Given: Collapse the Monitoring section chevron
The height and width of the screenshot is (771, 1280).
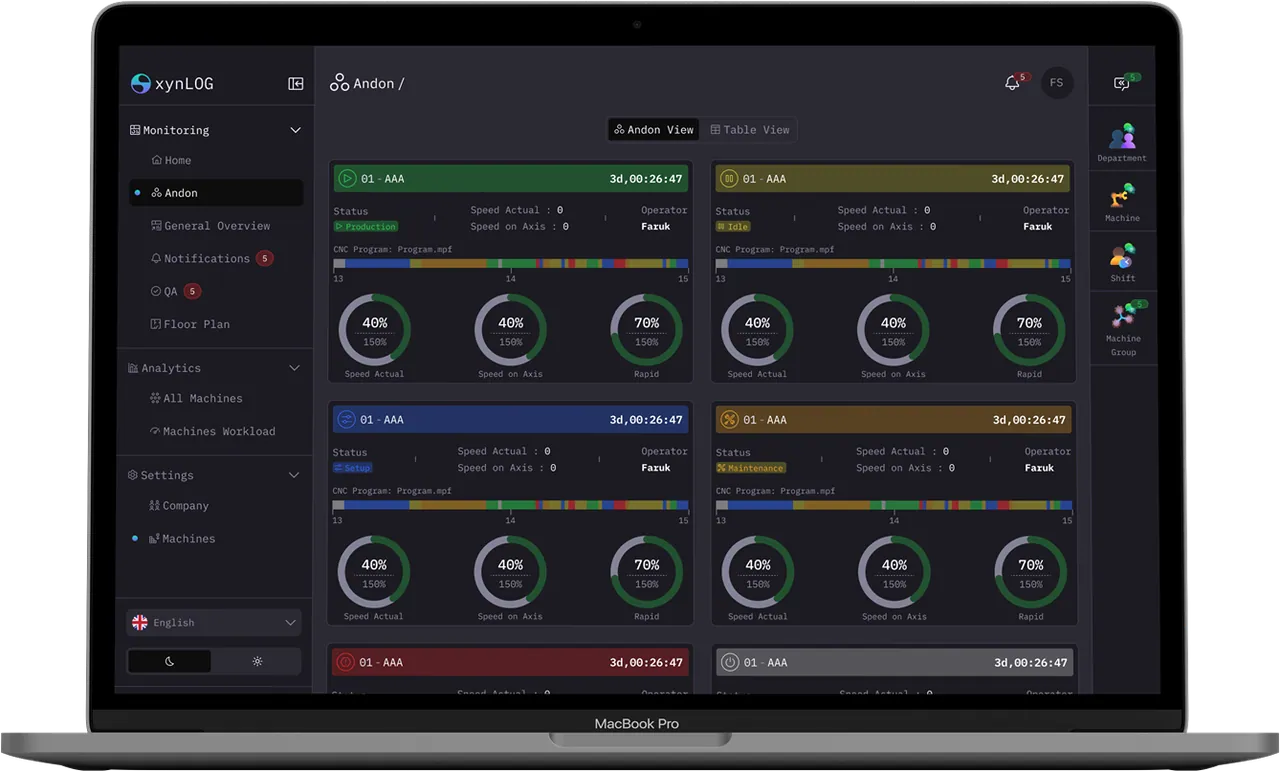Looking at the screenshot, I should [295, 129].
